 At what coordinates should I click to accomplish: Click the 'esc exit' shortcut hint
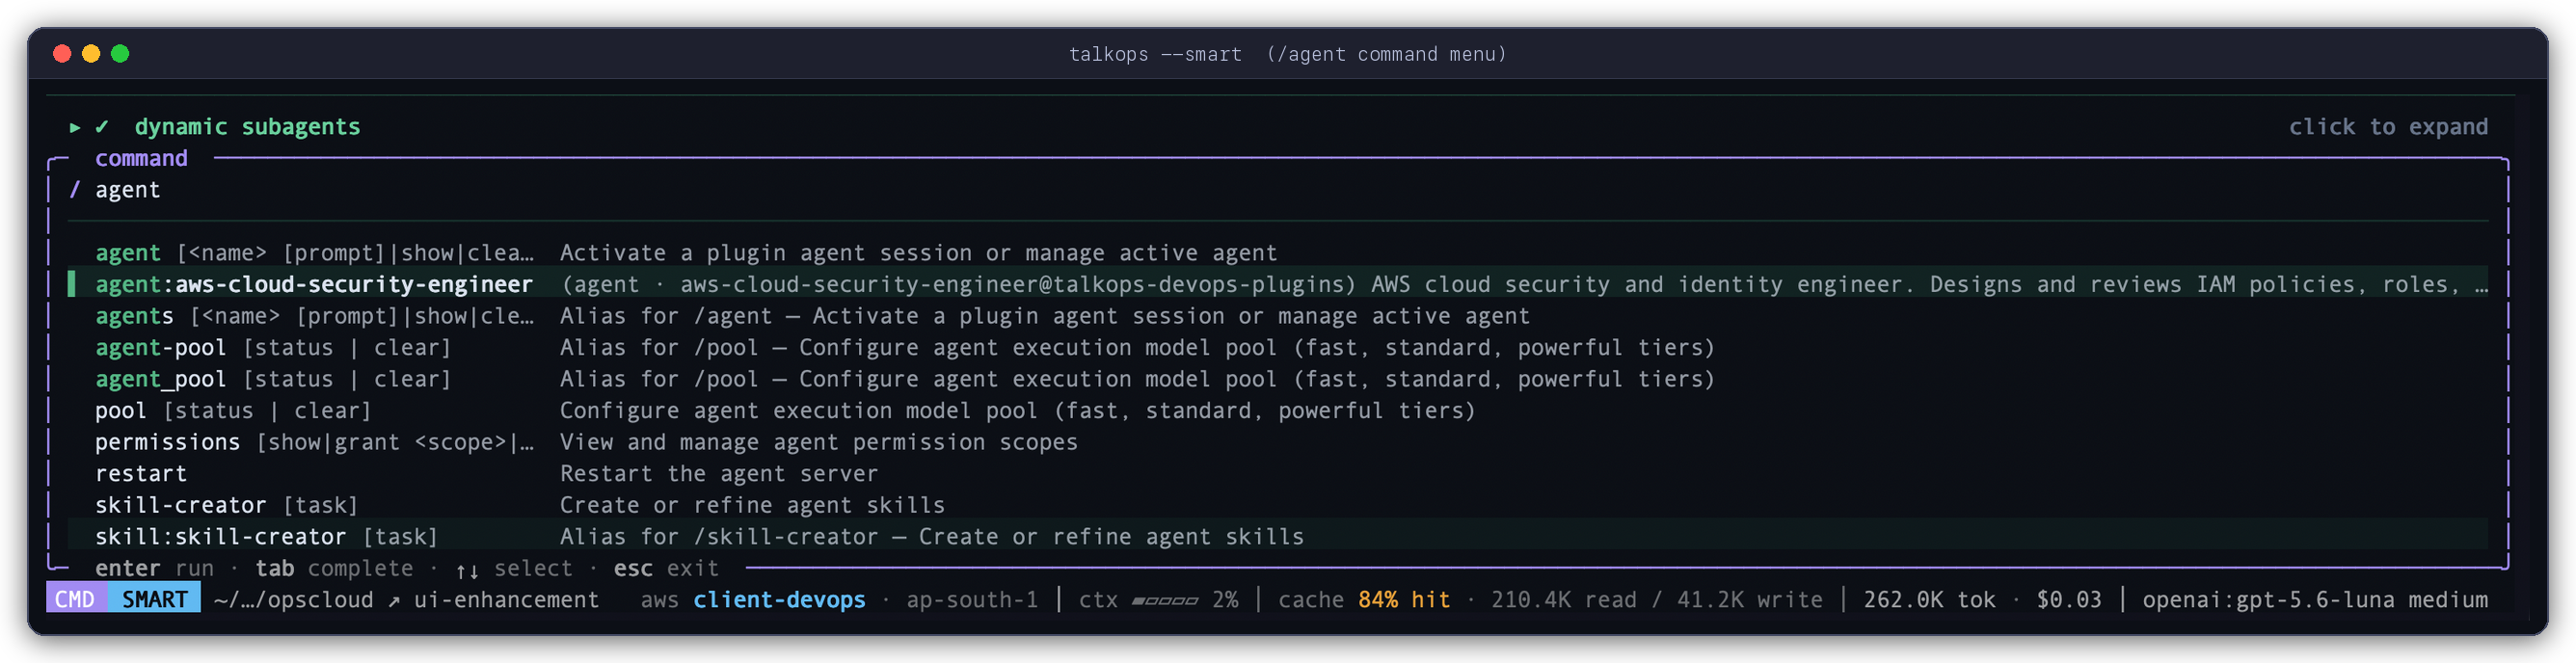pyautogui.click(x=666, y=568)
